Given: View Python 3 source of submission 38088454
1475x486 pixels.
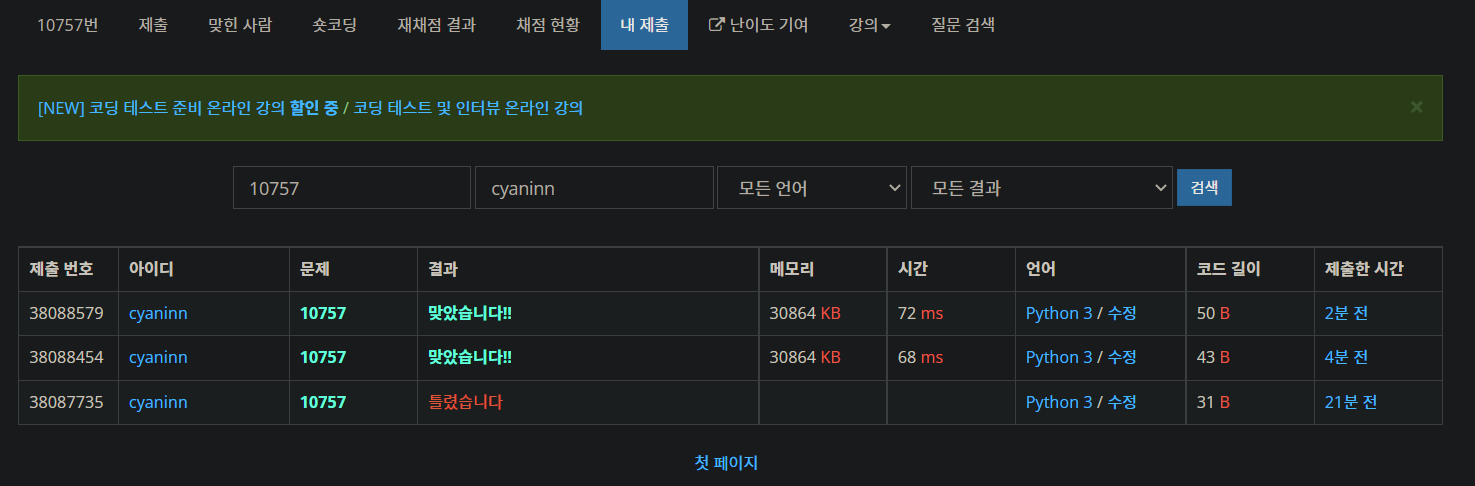Looking at the screenshot, I should [x=1059, y=357].
